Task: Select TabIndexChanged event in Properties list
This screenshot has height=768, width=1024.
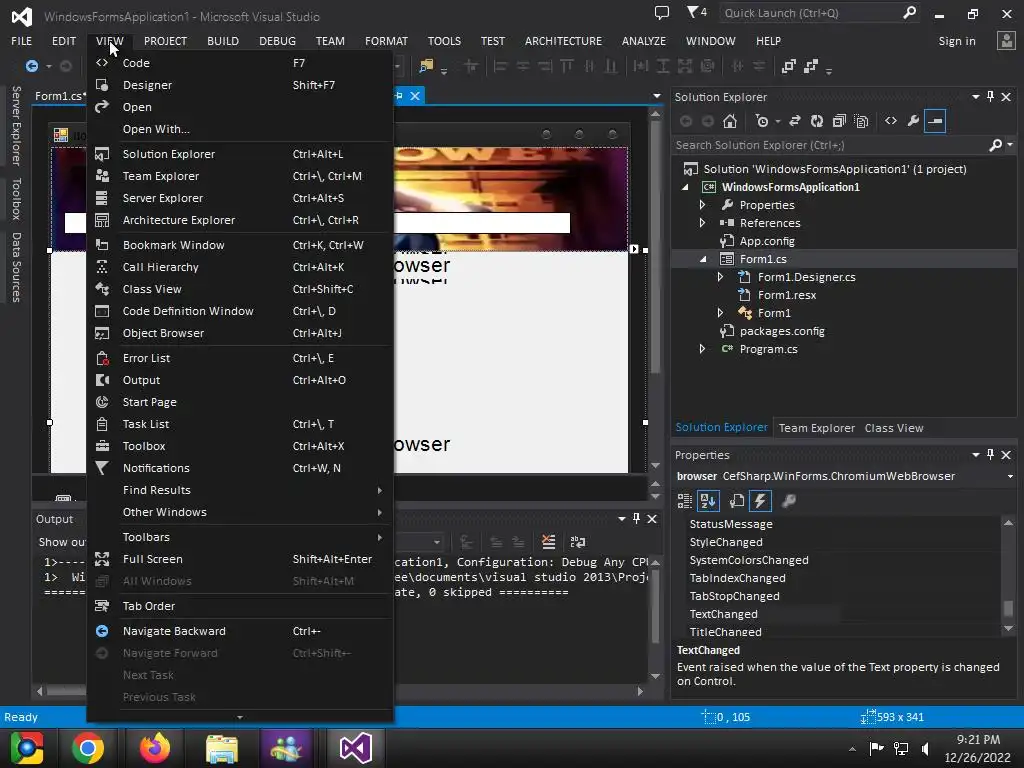Action: pyautogui.click(x=737, y=578)
